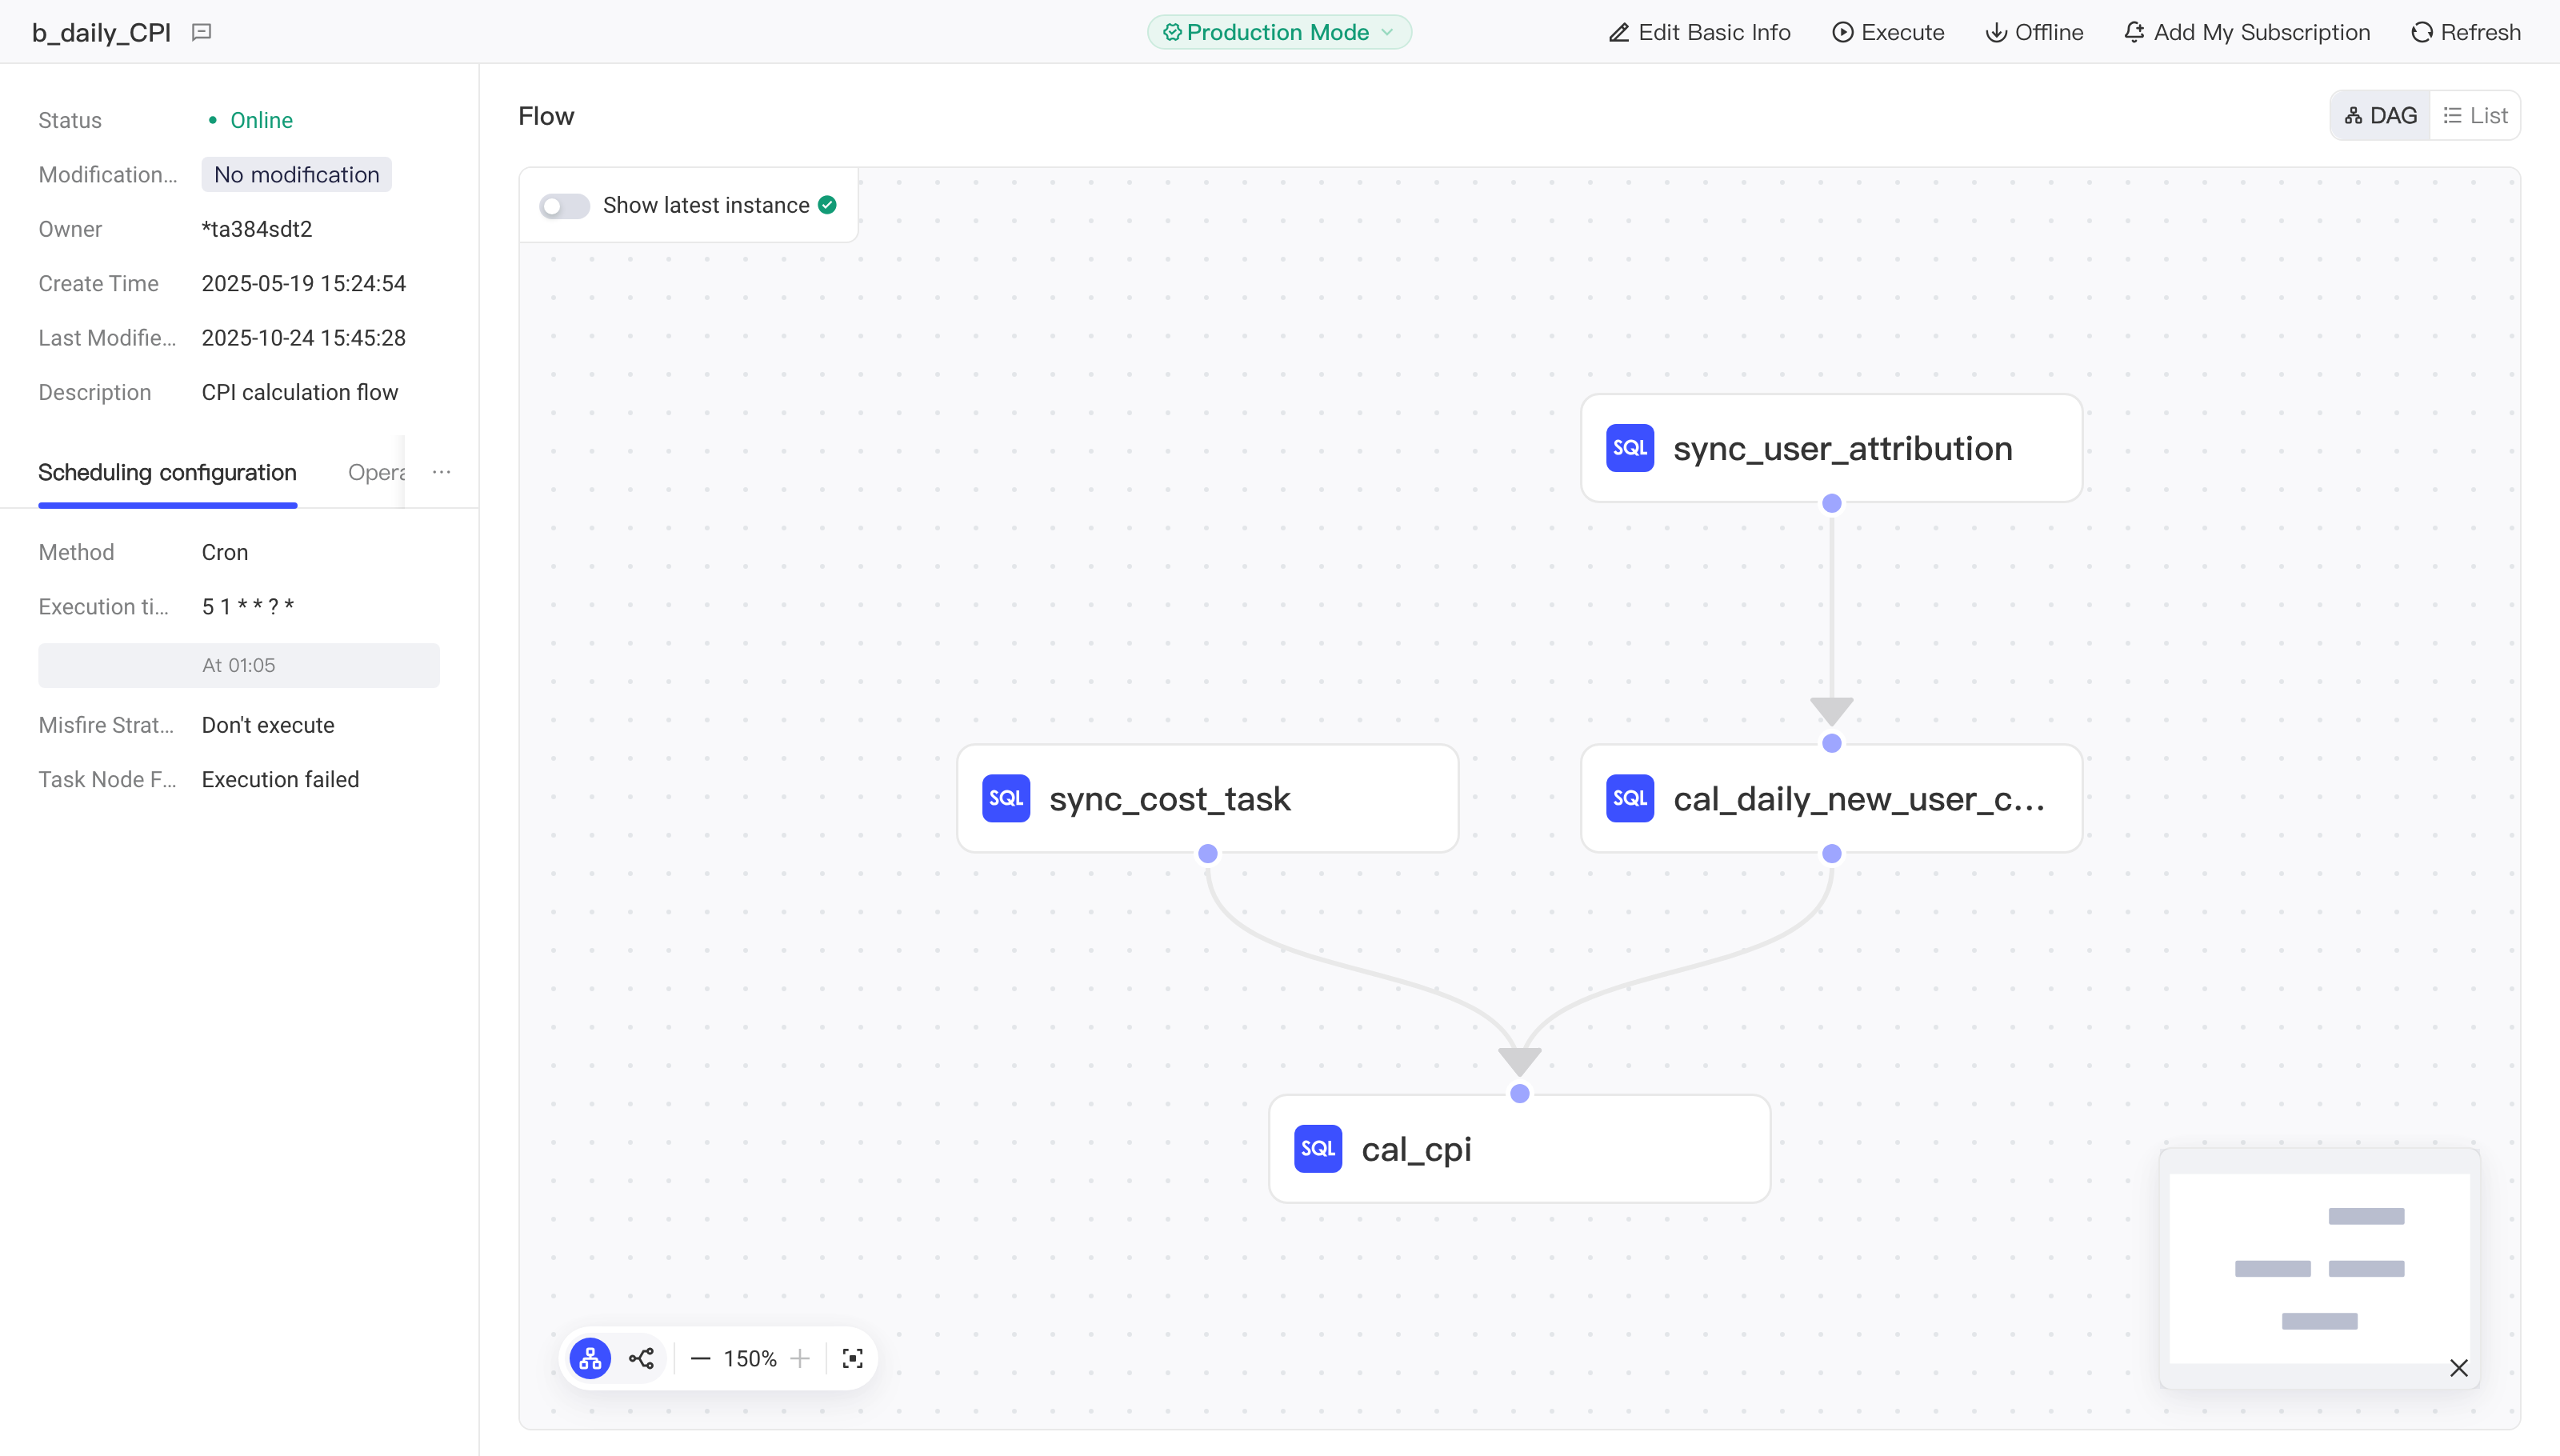Screen dimensions: 2560x1456
Task: Click output port of cal_daily_new_user_c... node
Action: coord(1832,853)
